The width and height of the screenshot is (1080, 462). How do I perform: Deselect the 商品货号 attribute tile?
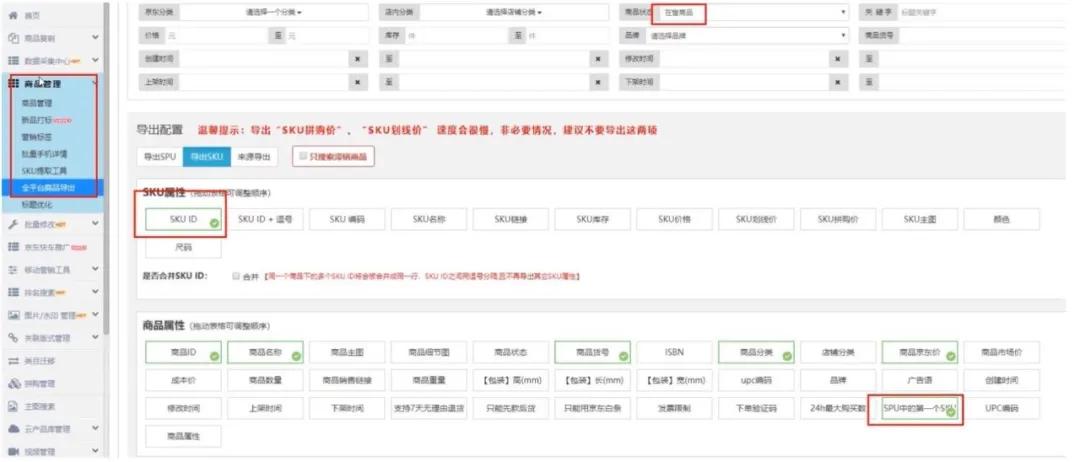(592, 353)
